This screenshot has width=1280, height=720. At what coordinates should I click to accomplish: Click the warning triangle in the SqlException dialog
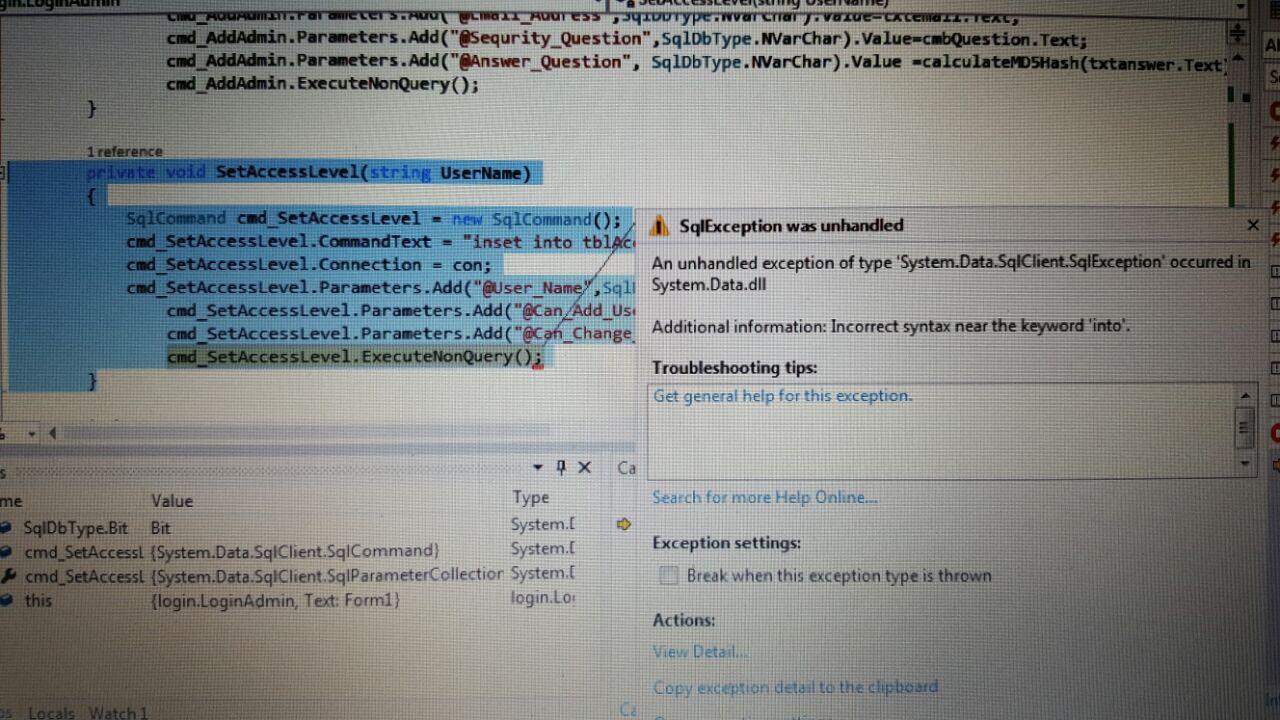(660, 225)
